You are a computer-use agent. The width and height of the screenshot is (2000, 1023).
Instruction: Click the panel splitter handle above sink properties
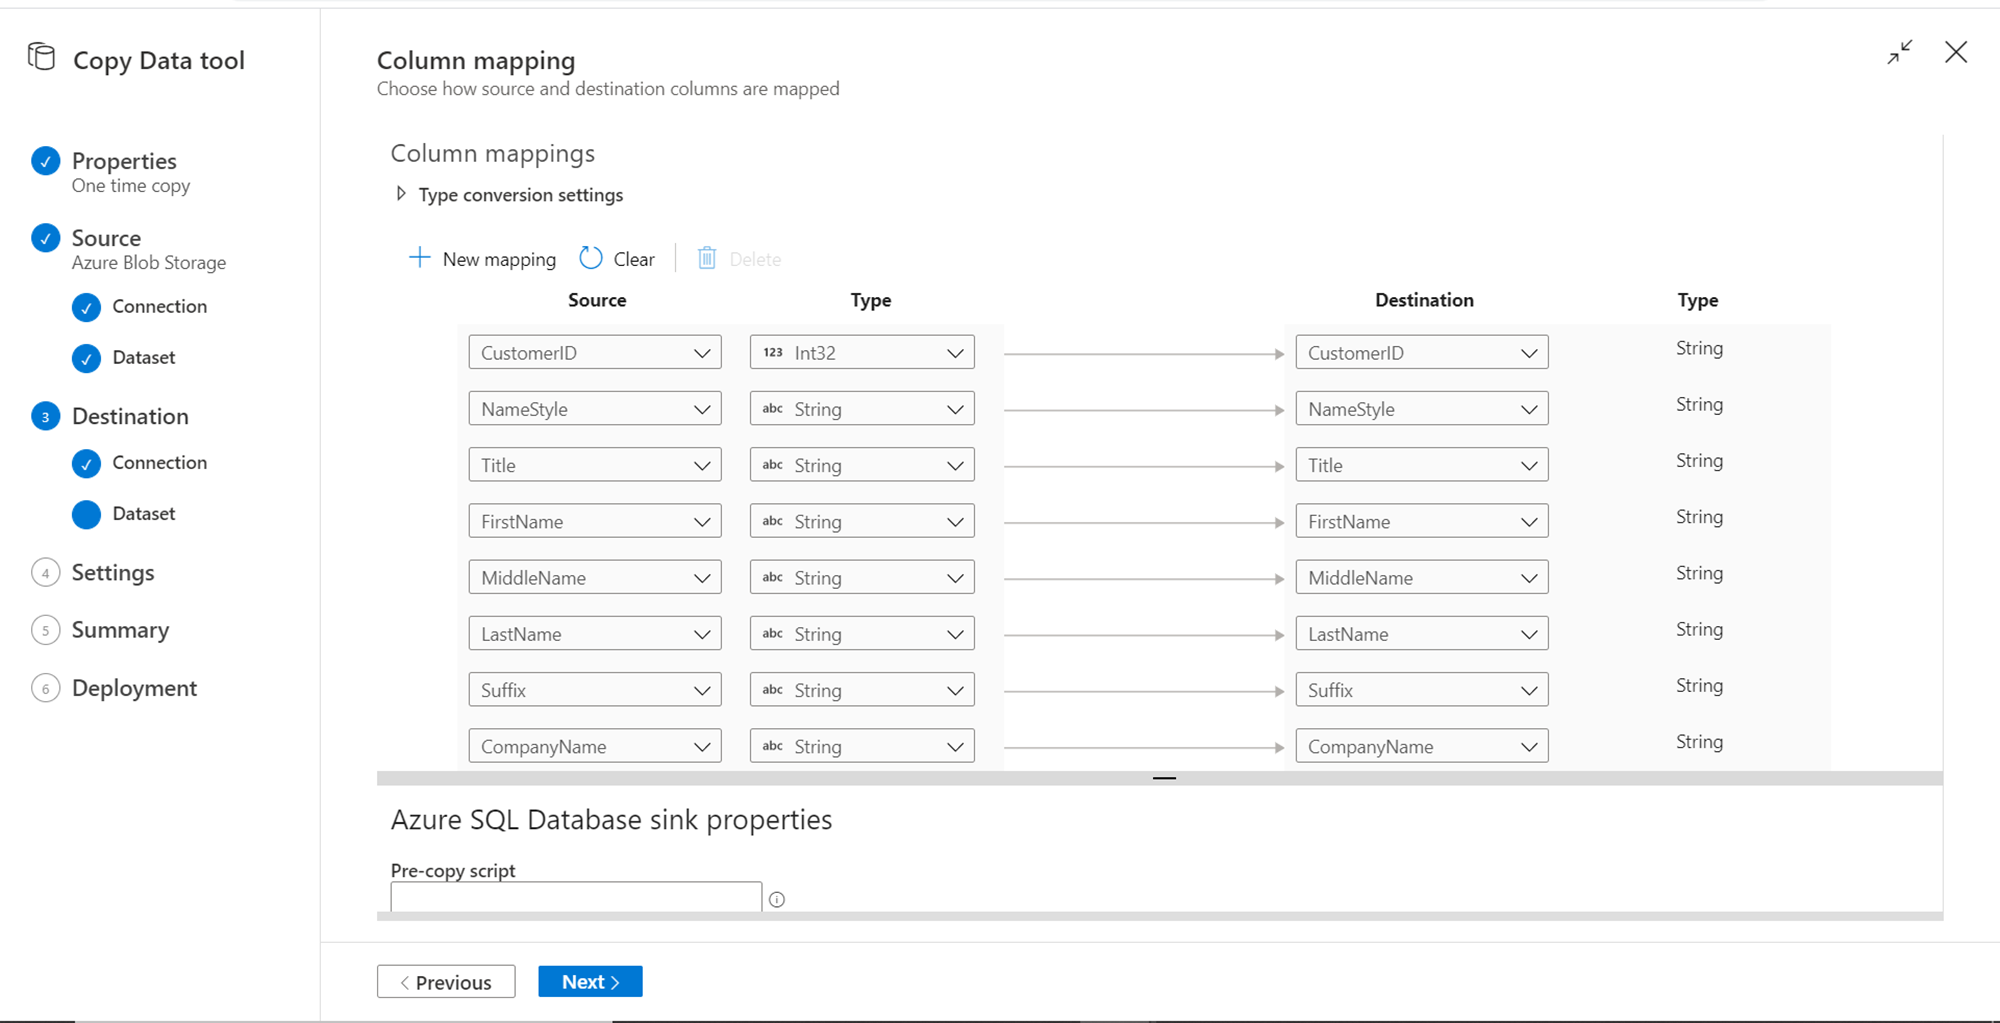[x=1164, y=778]
